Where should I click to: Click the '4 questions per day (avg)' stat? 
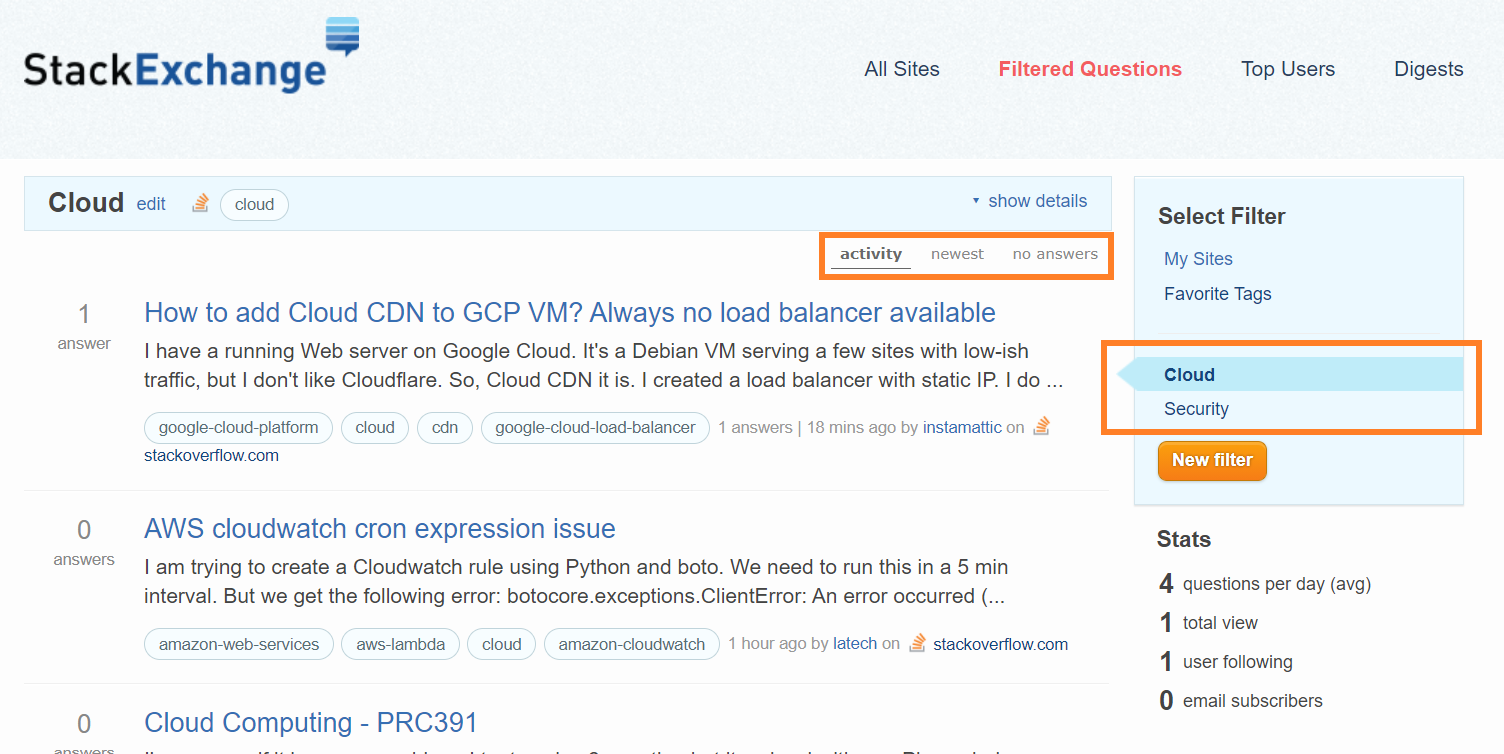tap(1265, 584)
